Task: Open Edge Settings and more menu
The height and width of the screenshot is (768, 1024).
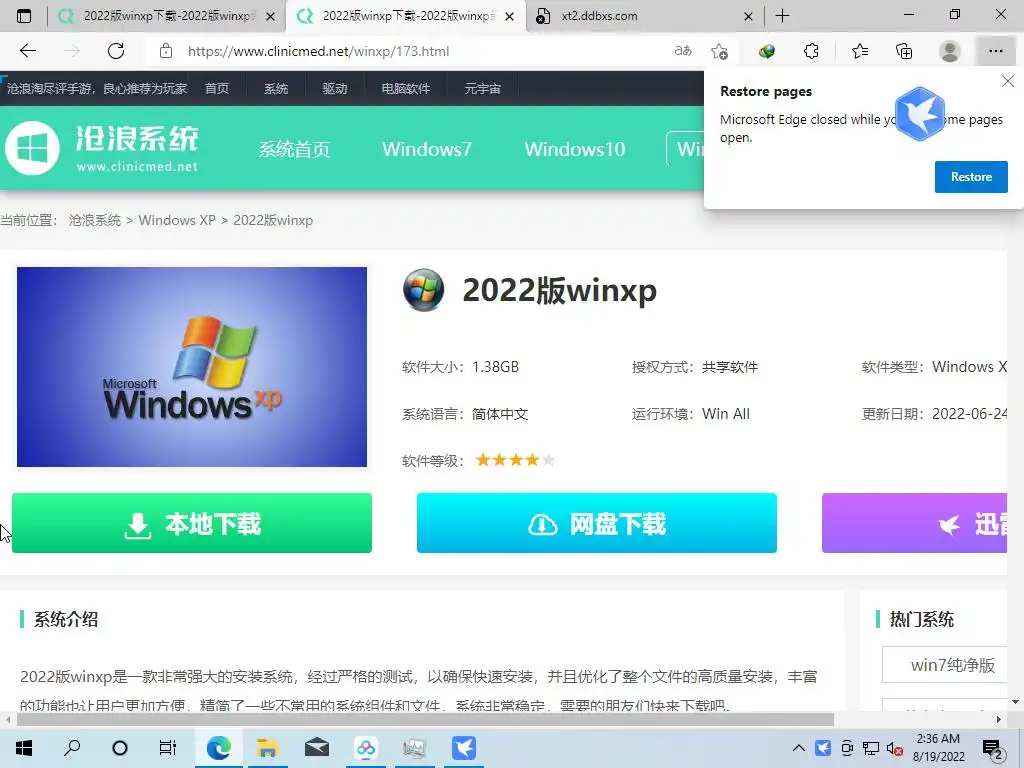Action: pyautogui.click(x=995, y=51)
